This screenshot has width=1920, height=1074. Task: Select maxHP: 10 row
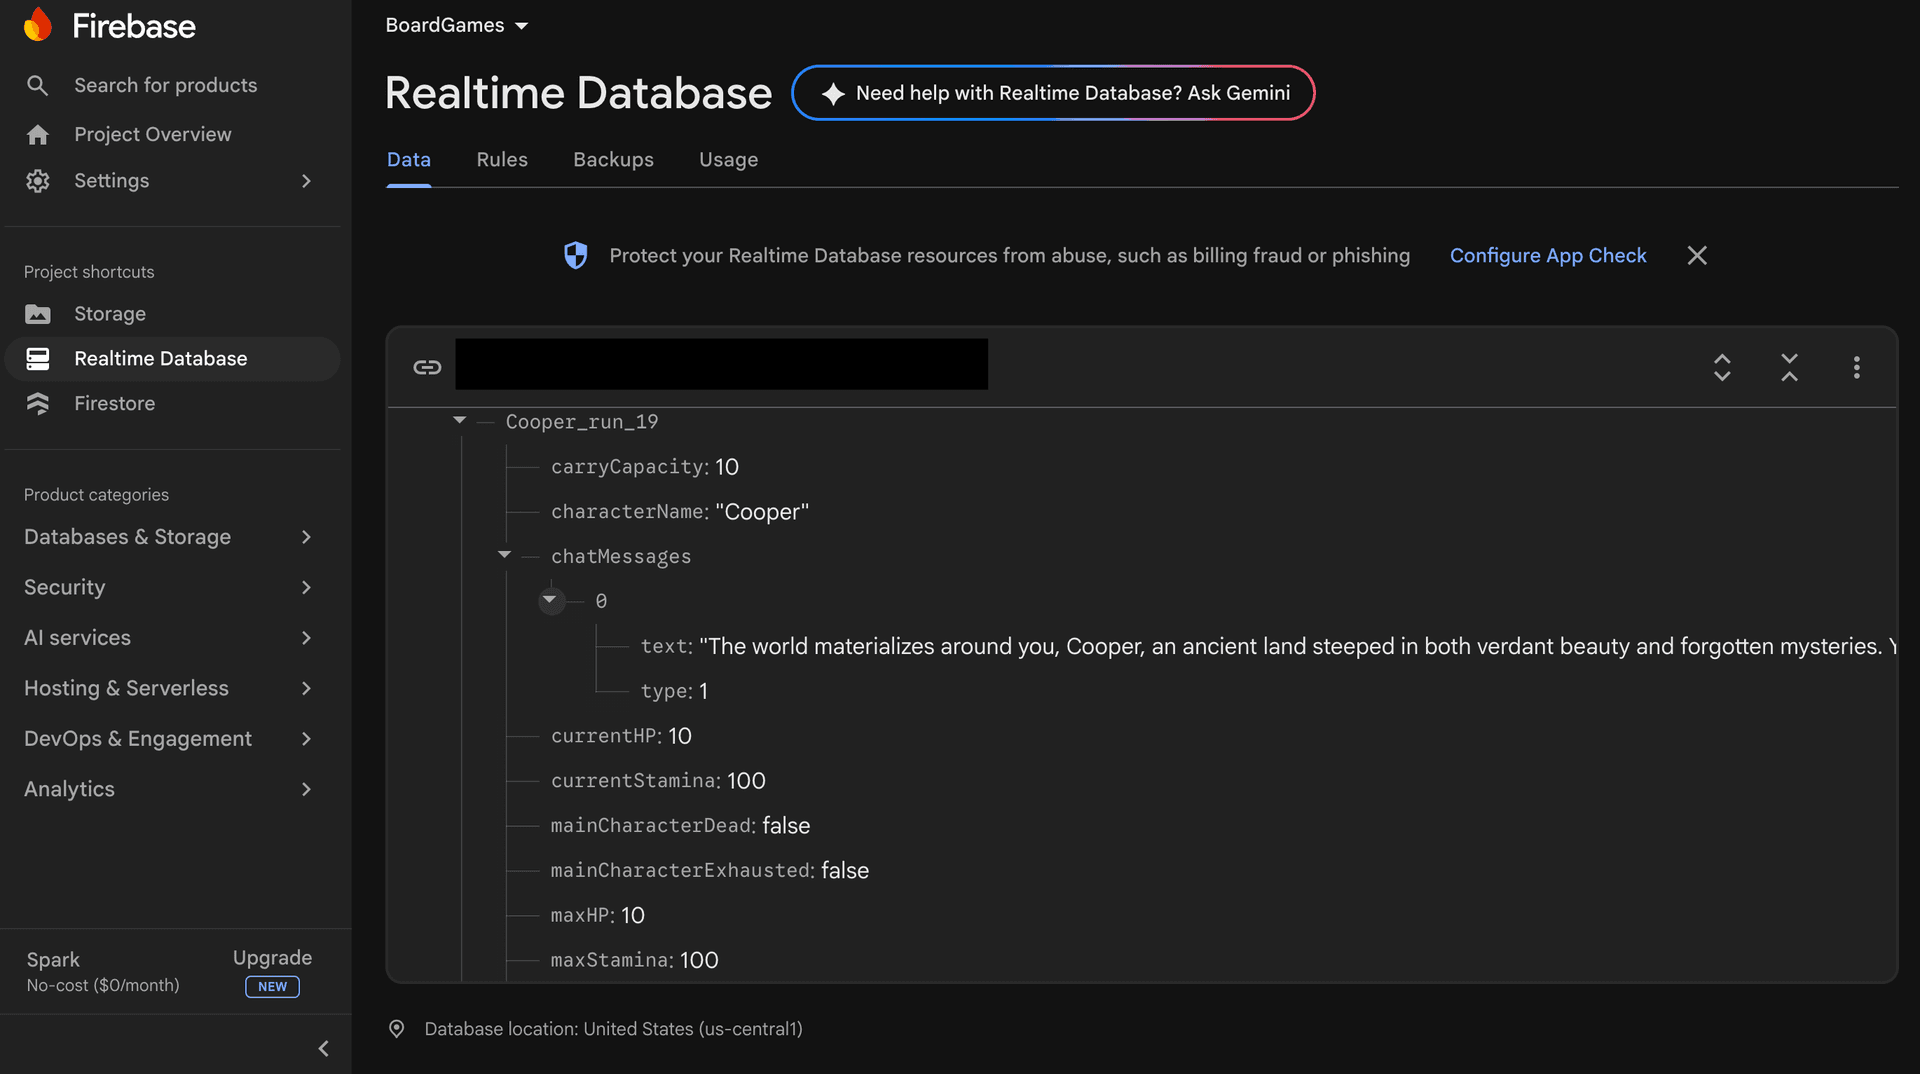[598, 915]
